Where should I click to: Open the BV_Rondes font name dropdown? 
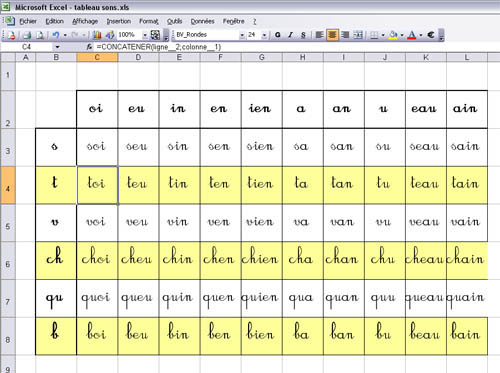pos(242,35)
